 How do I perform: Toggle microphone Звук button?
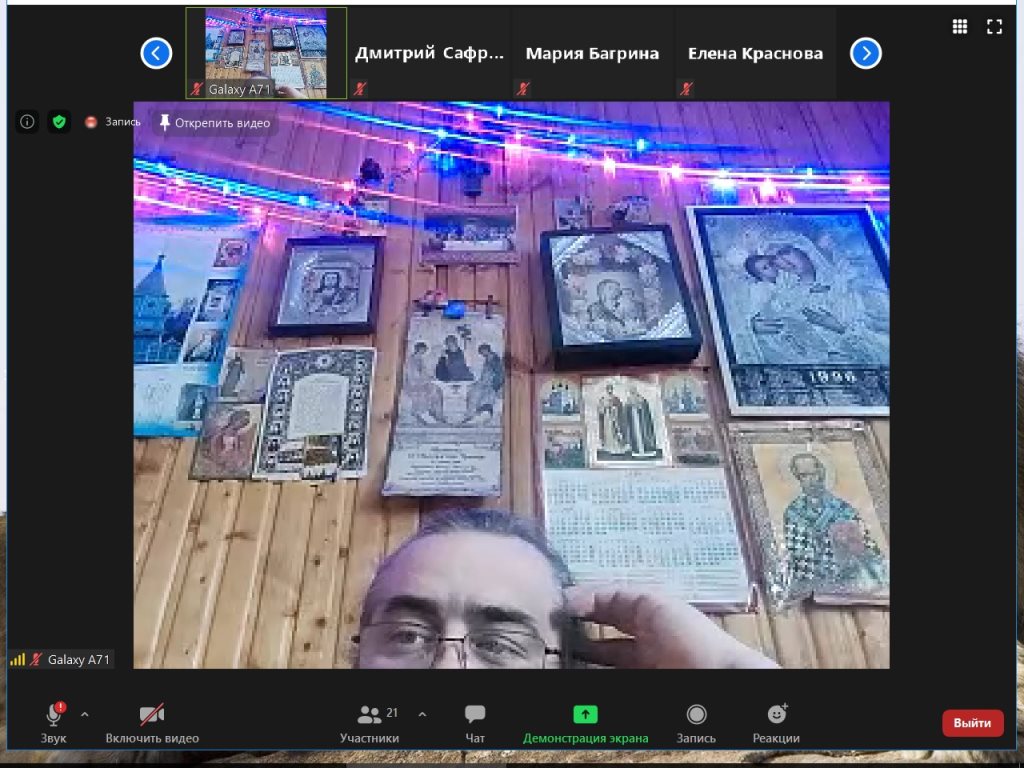54,724
